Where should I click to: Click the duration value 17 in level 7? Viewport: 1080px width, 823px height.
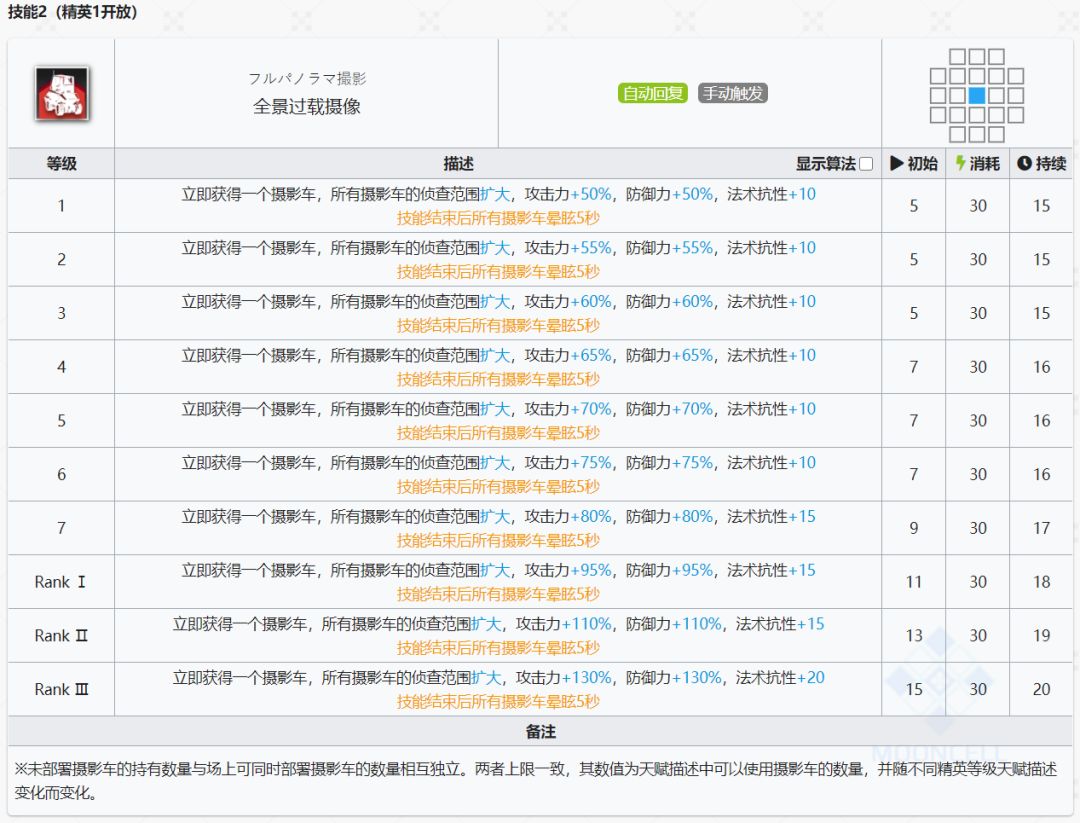[1041, 528]
